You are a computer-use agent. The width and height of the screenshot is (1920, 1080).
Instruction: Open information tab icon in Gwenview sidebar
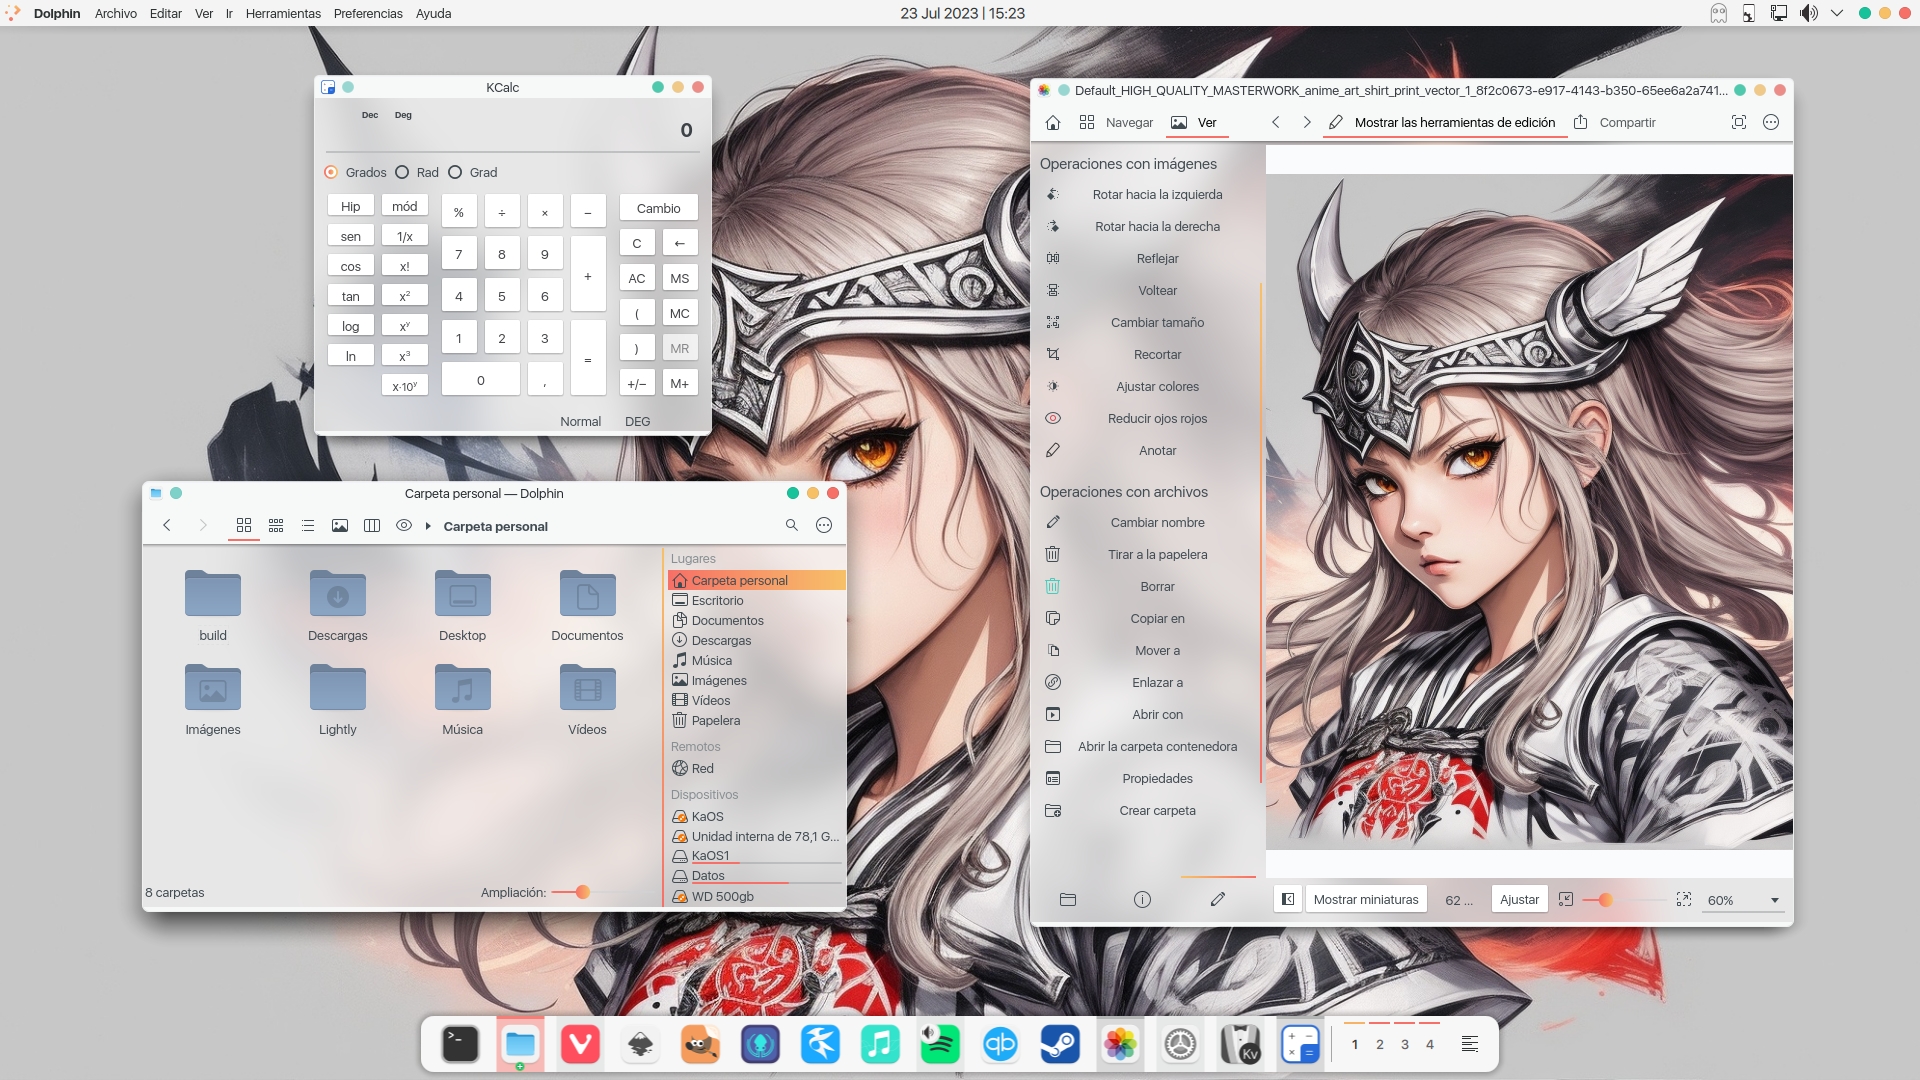(x=1142, y=899)
